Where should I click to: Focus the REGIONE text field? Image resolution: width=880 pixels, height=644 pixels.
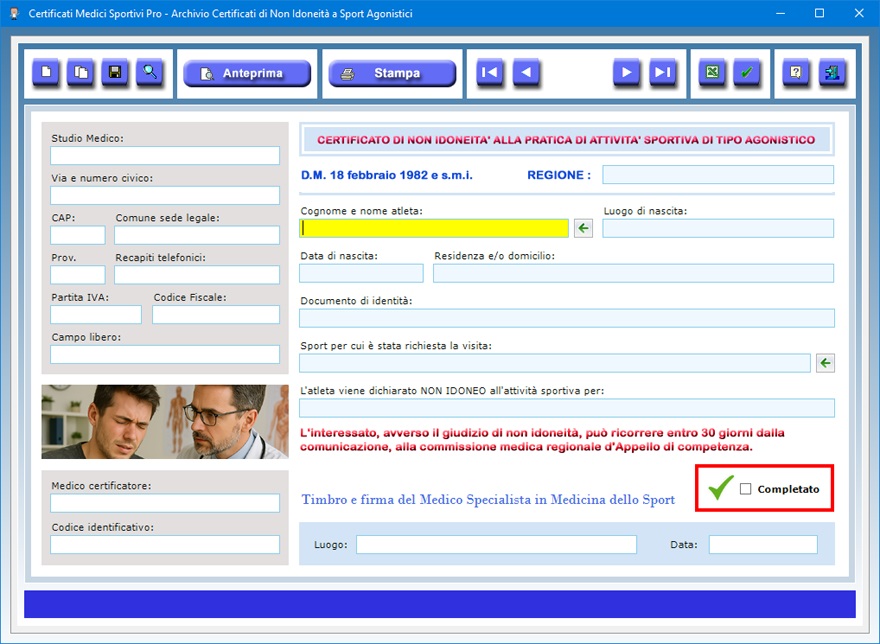717,175
